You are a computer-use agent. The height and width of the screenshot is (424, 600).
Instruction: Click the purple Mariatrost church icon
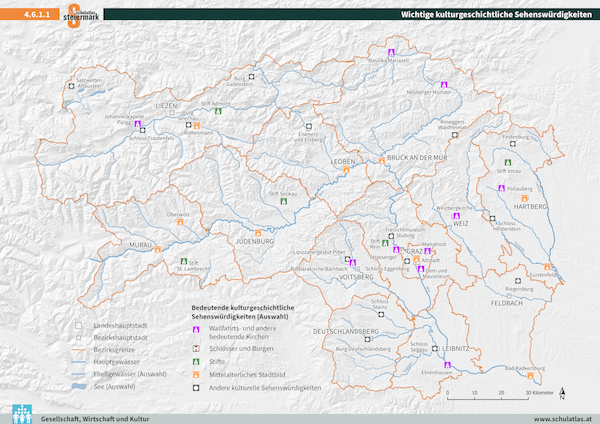428,251
